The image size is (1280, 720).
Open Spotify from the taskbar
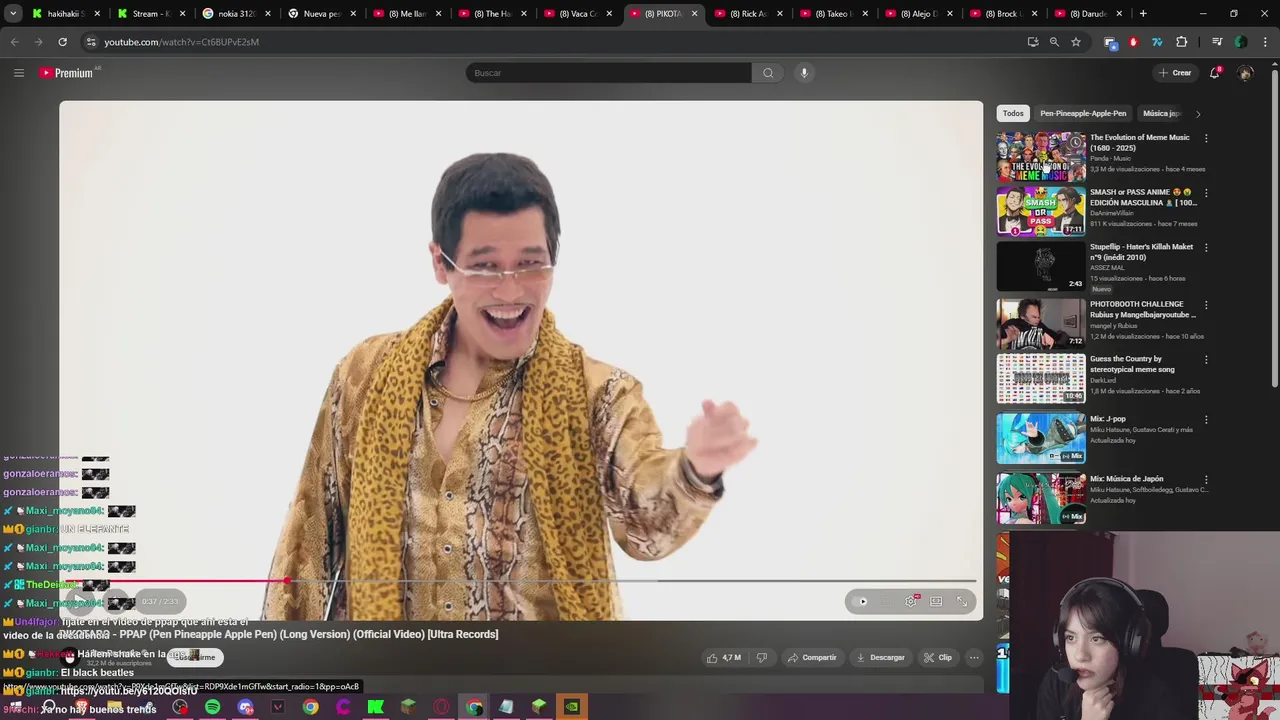tap(212, 707)
